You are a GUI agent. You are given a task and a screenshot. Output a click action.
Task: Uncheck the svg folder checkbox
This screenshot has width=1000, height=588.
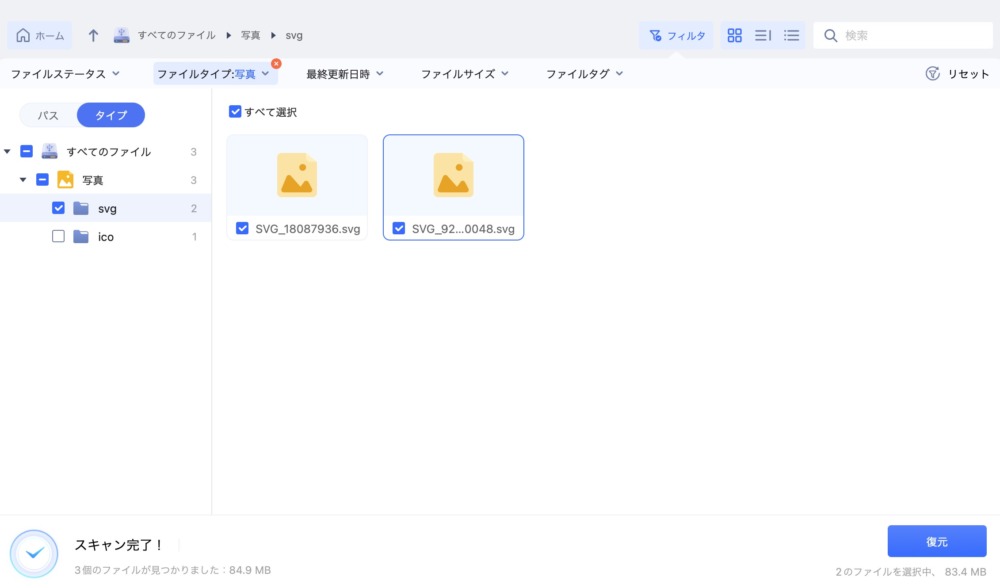[58, 208]
